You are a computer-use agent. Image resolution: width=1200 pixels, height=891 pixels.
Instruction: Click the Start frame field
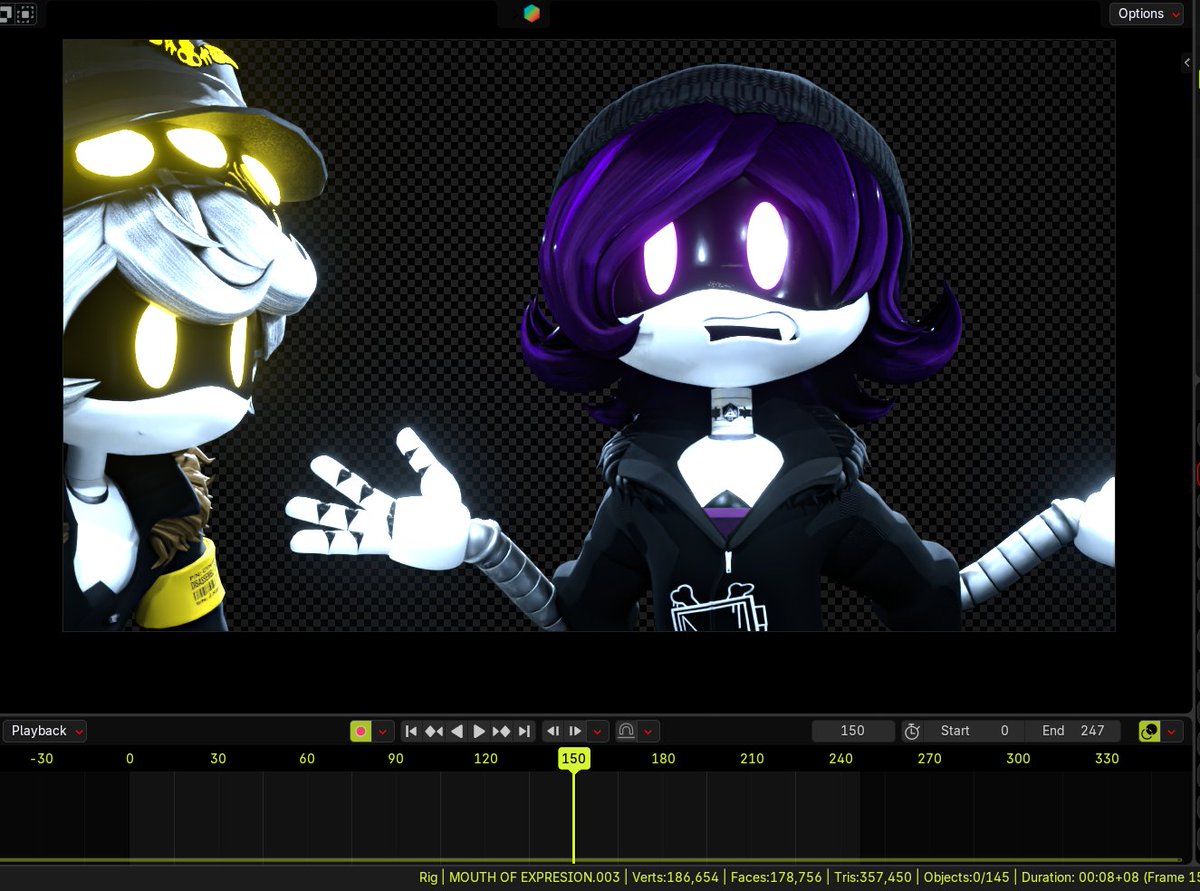973,731
